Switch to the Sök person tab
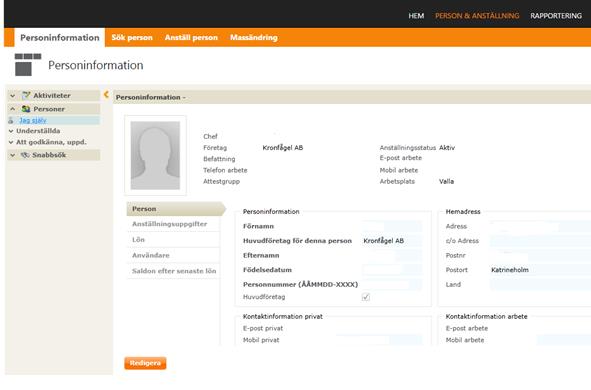Viewport: 591px width, 390px height. [132, 38]
